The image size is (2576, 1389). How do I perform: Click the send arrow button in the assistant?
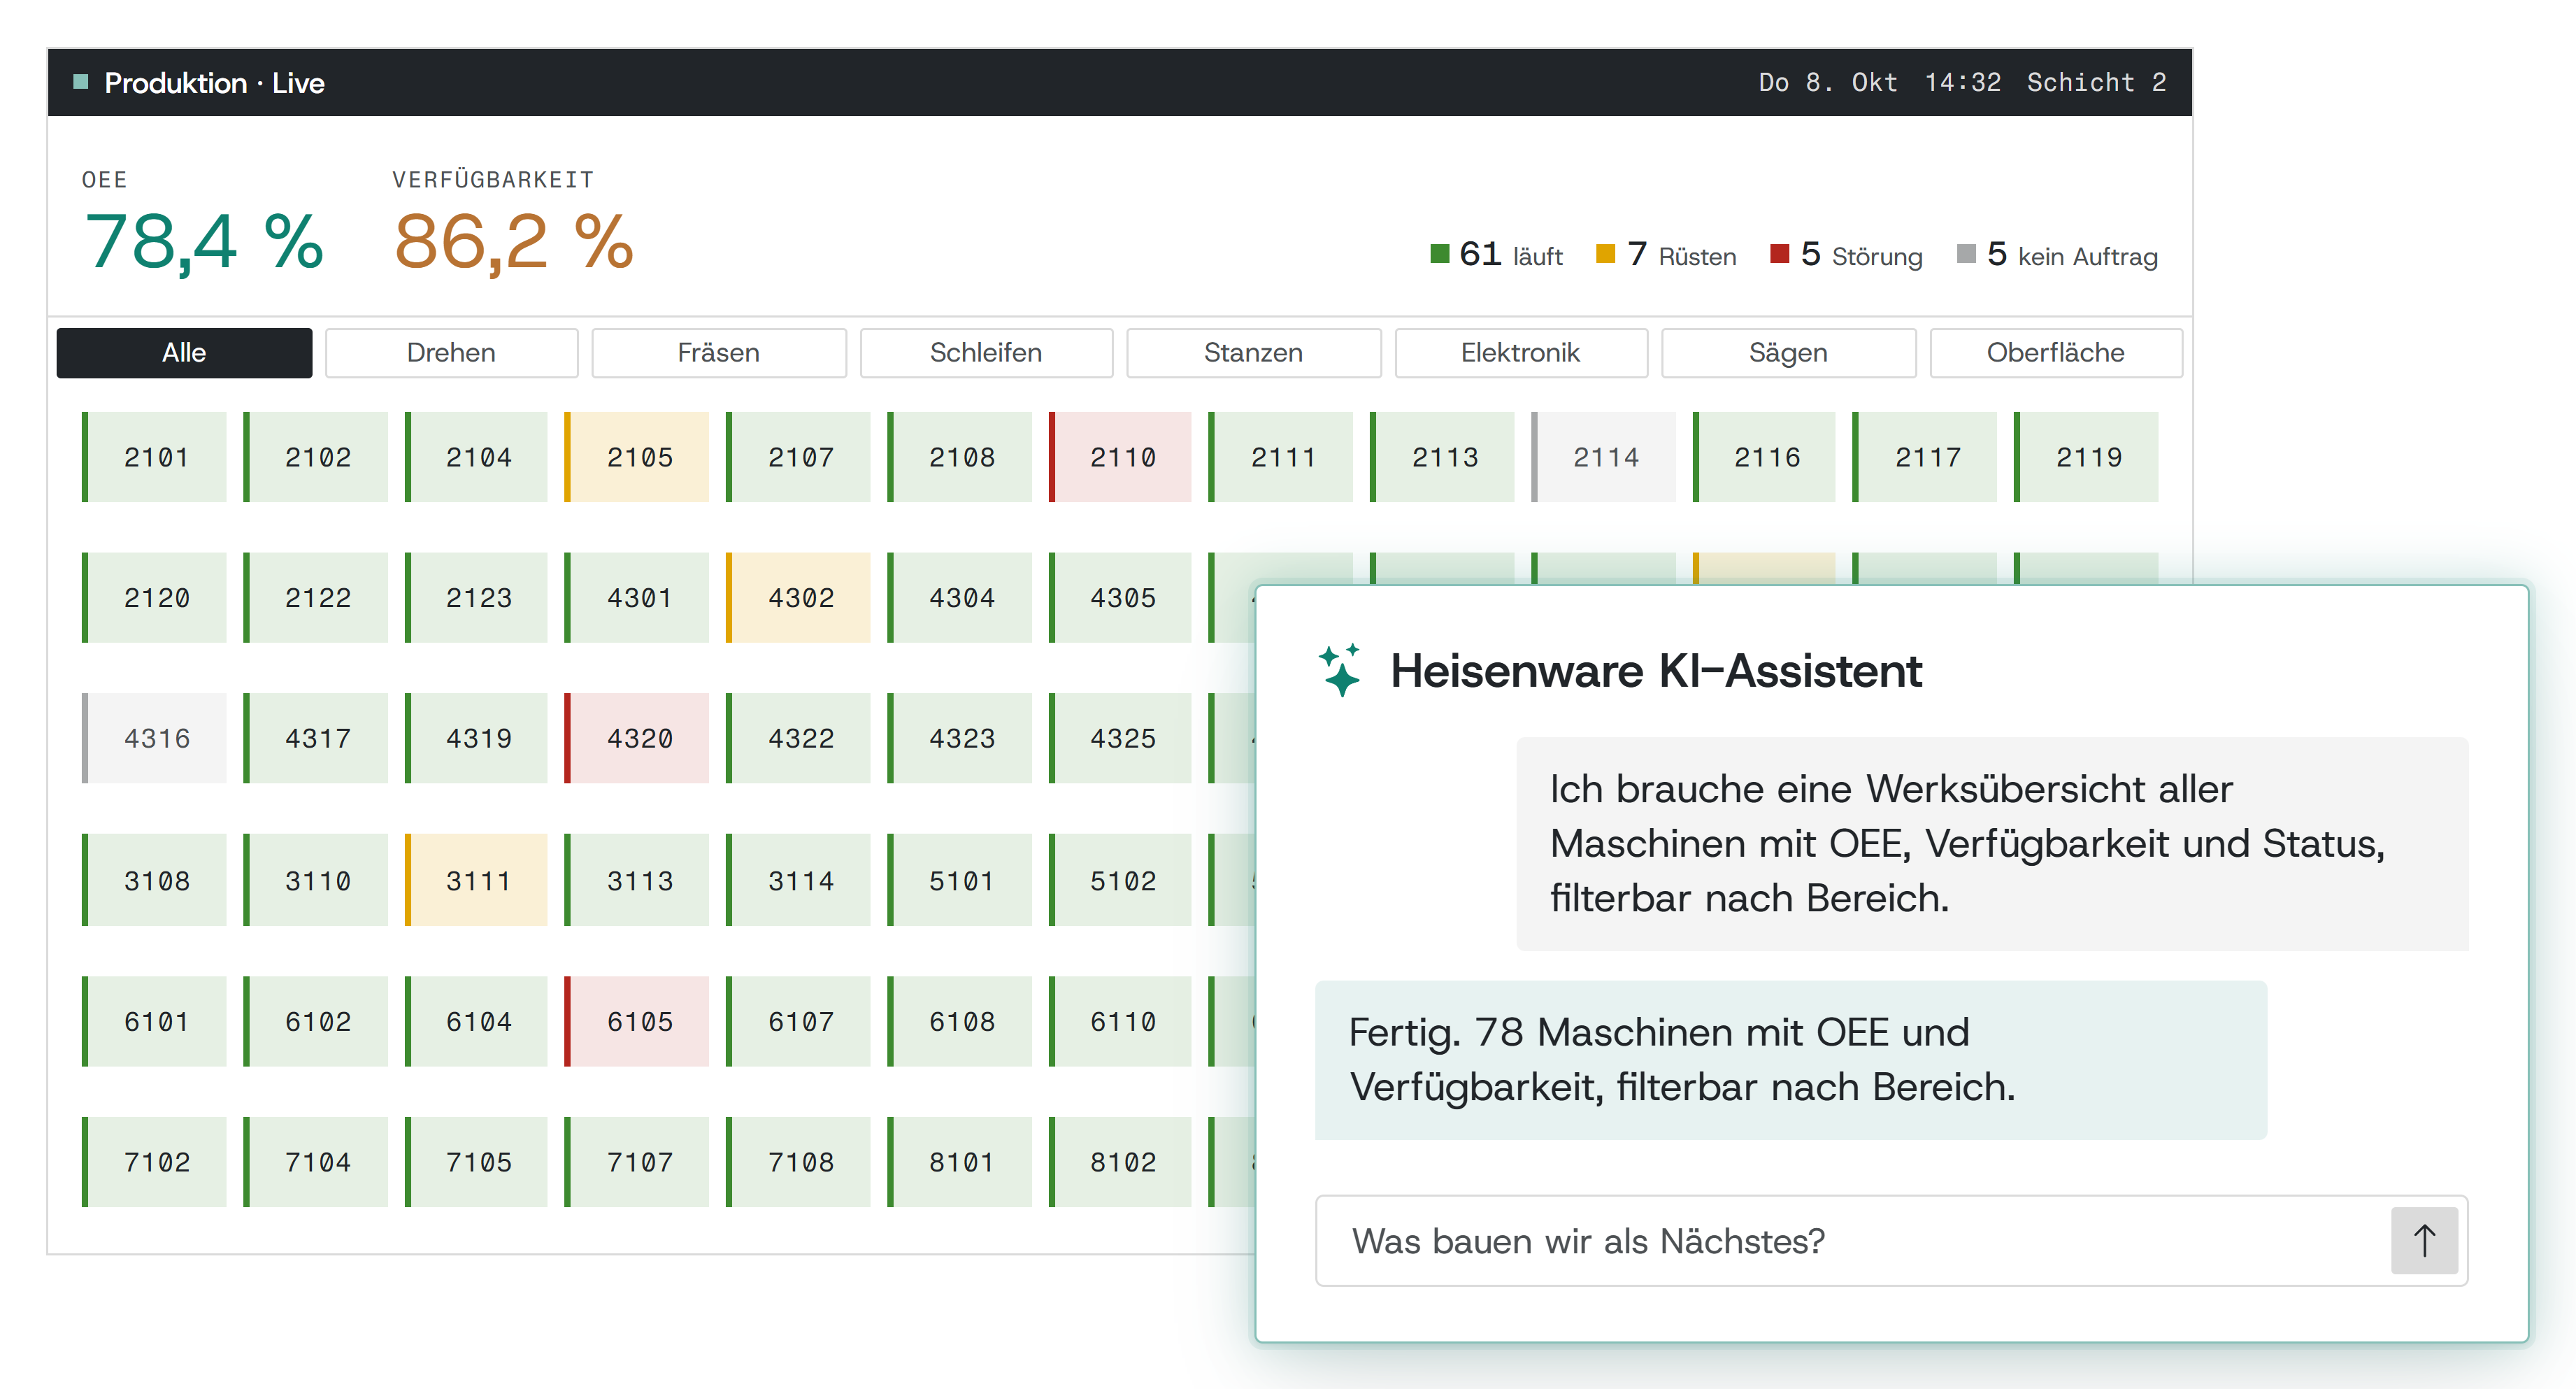pos(2423,1240)
